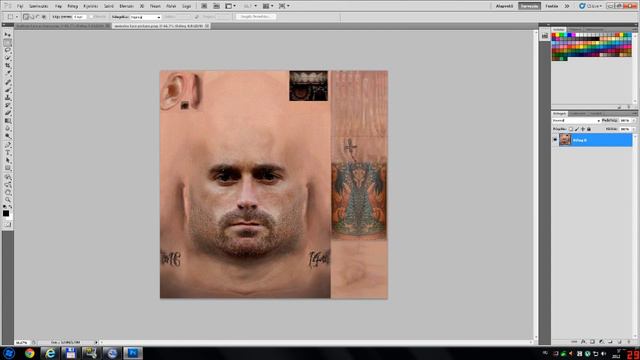Open the layer opacity slider arrow
Image resolution: width=640 pixels, height=360 pixels.
click(x=634, y=121)
